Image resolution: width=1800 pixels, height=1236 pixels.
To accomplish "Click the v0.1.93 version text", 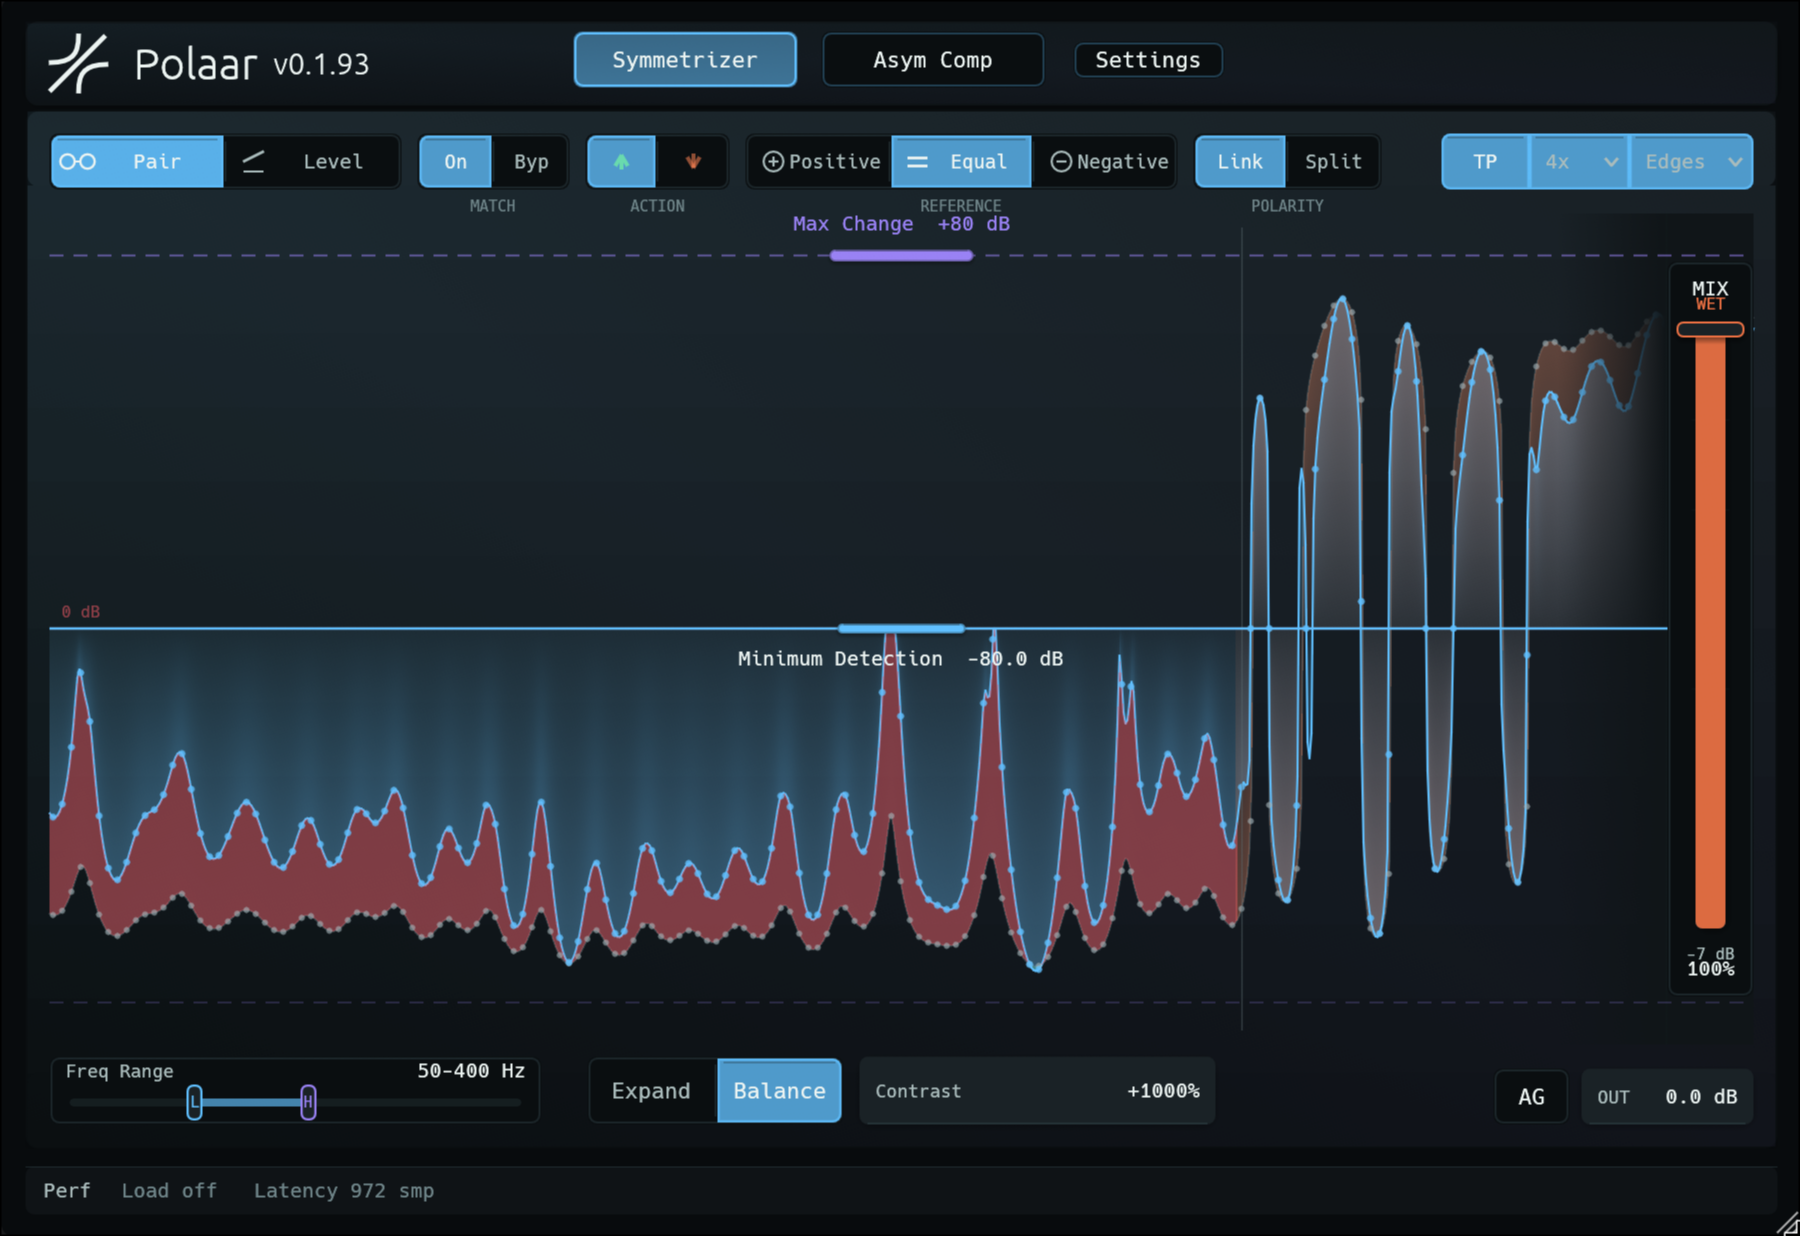I will click(x=321, y=65).
